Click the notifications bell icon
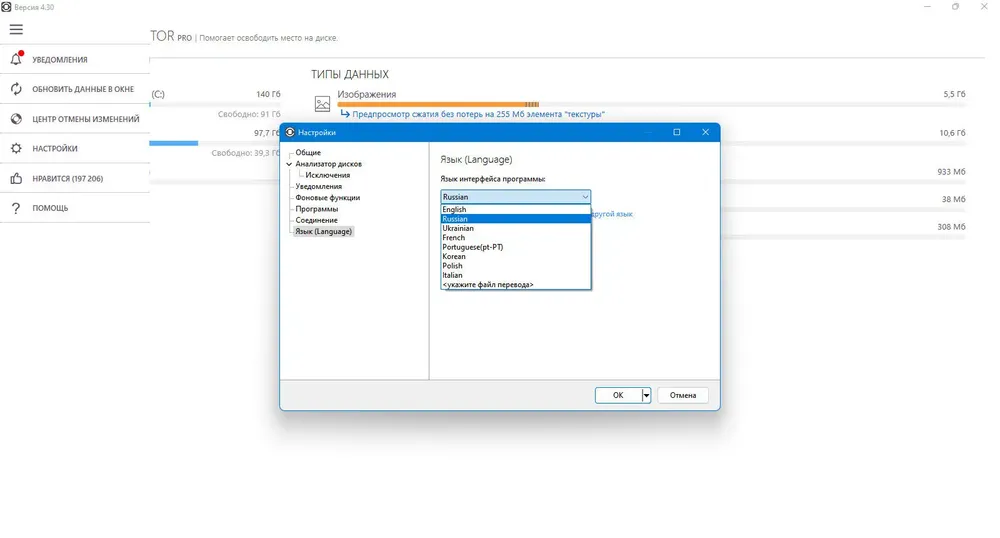This screenshot has height=538, width=1000. [17, 59]
